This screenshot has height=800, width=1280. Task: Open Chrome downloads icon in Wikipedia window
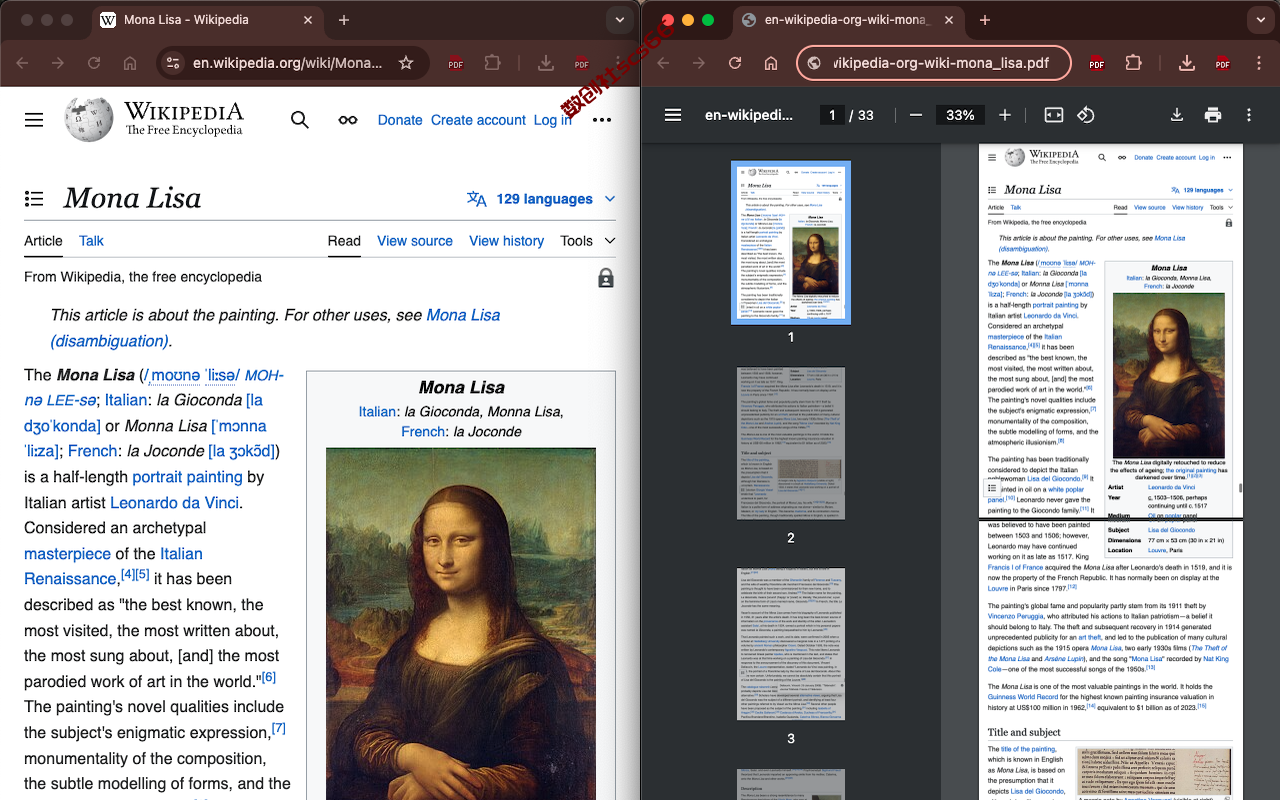[546, 63]
